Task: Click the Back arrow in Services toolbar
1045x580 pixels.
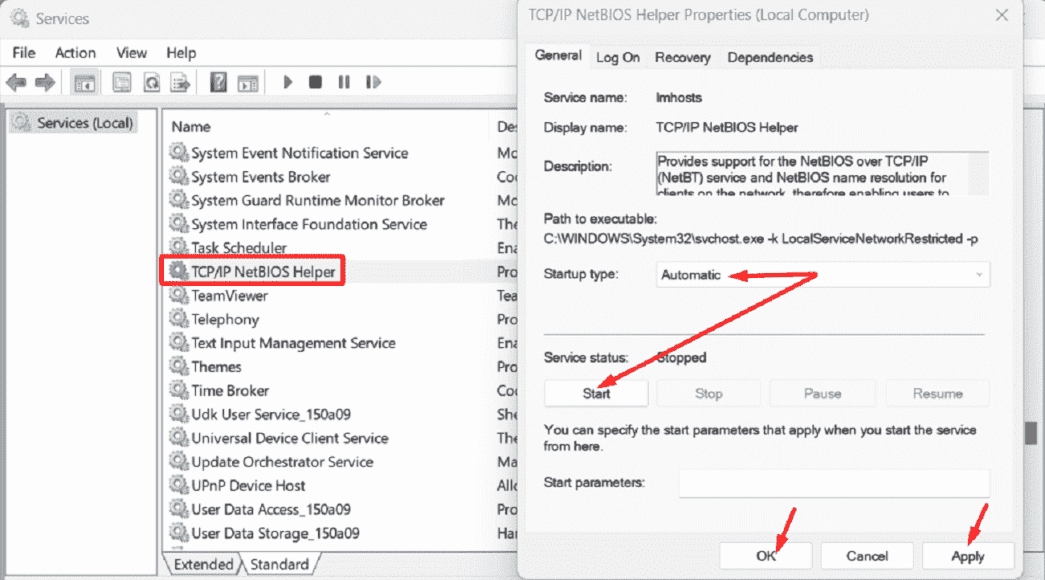Action: click(16, 83)
